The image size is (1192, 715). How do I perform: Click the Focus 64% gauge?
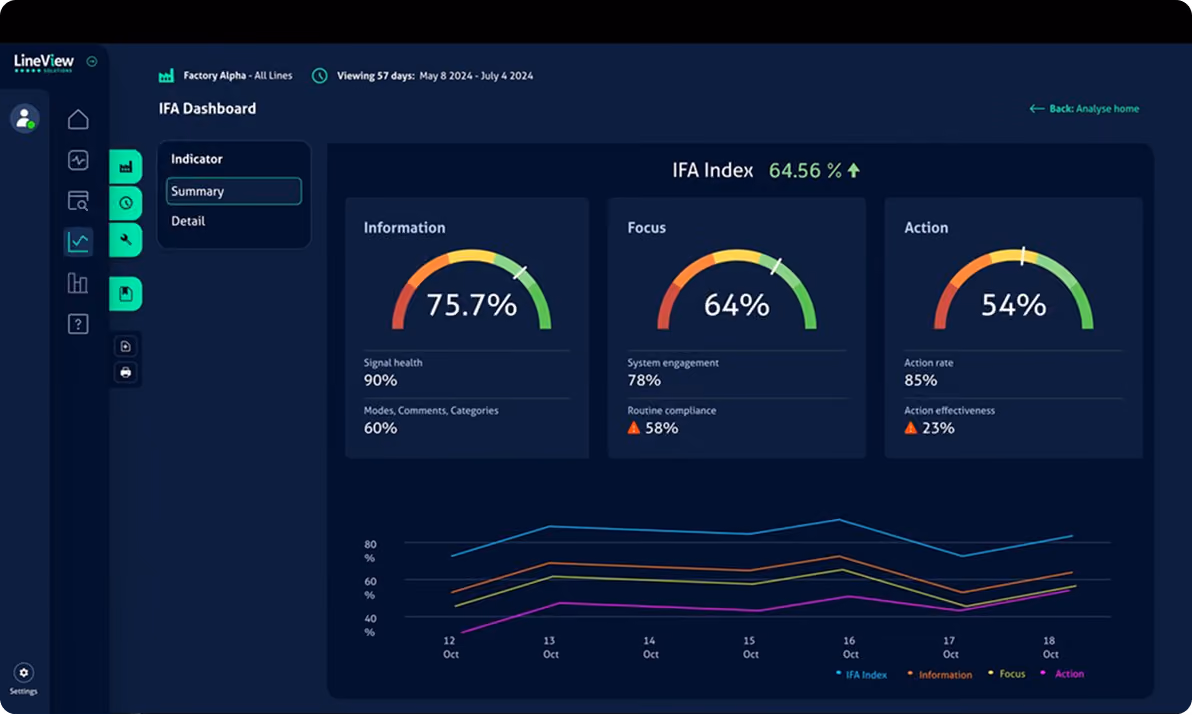tap(737, 291)
